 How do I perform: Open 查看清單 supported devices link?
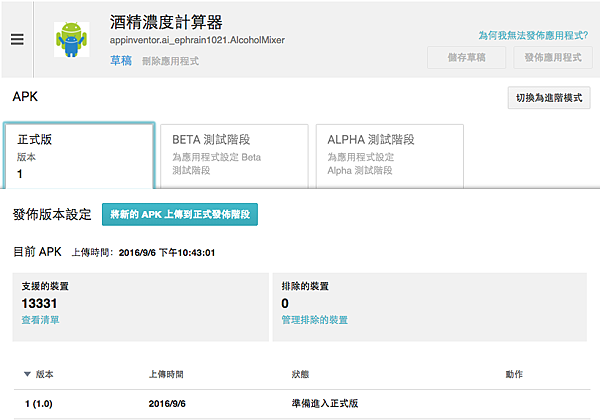[x=40, y=320]
